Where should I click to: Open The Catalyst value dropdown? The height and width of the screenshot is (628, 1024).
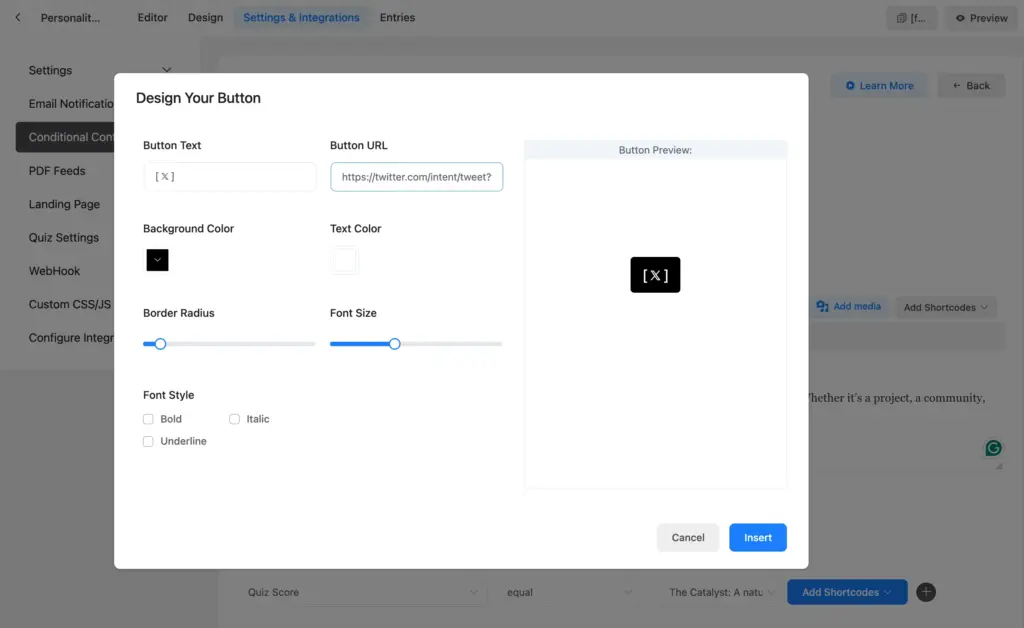click(720, 592)
